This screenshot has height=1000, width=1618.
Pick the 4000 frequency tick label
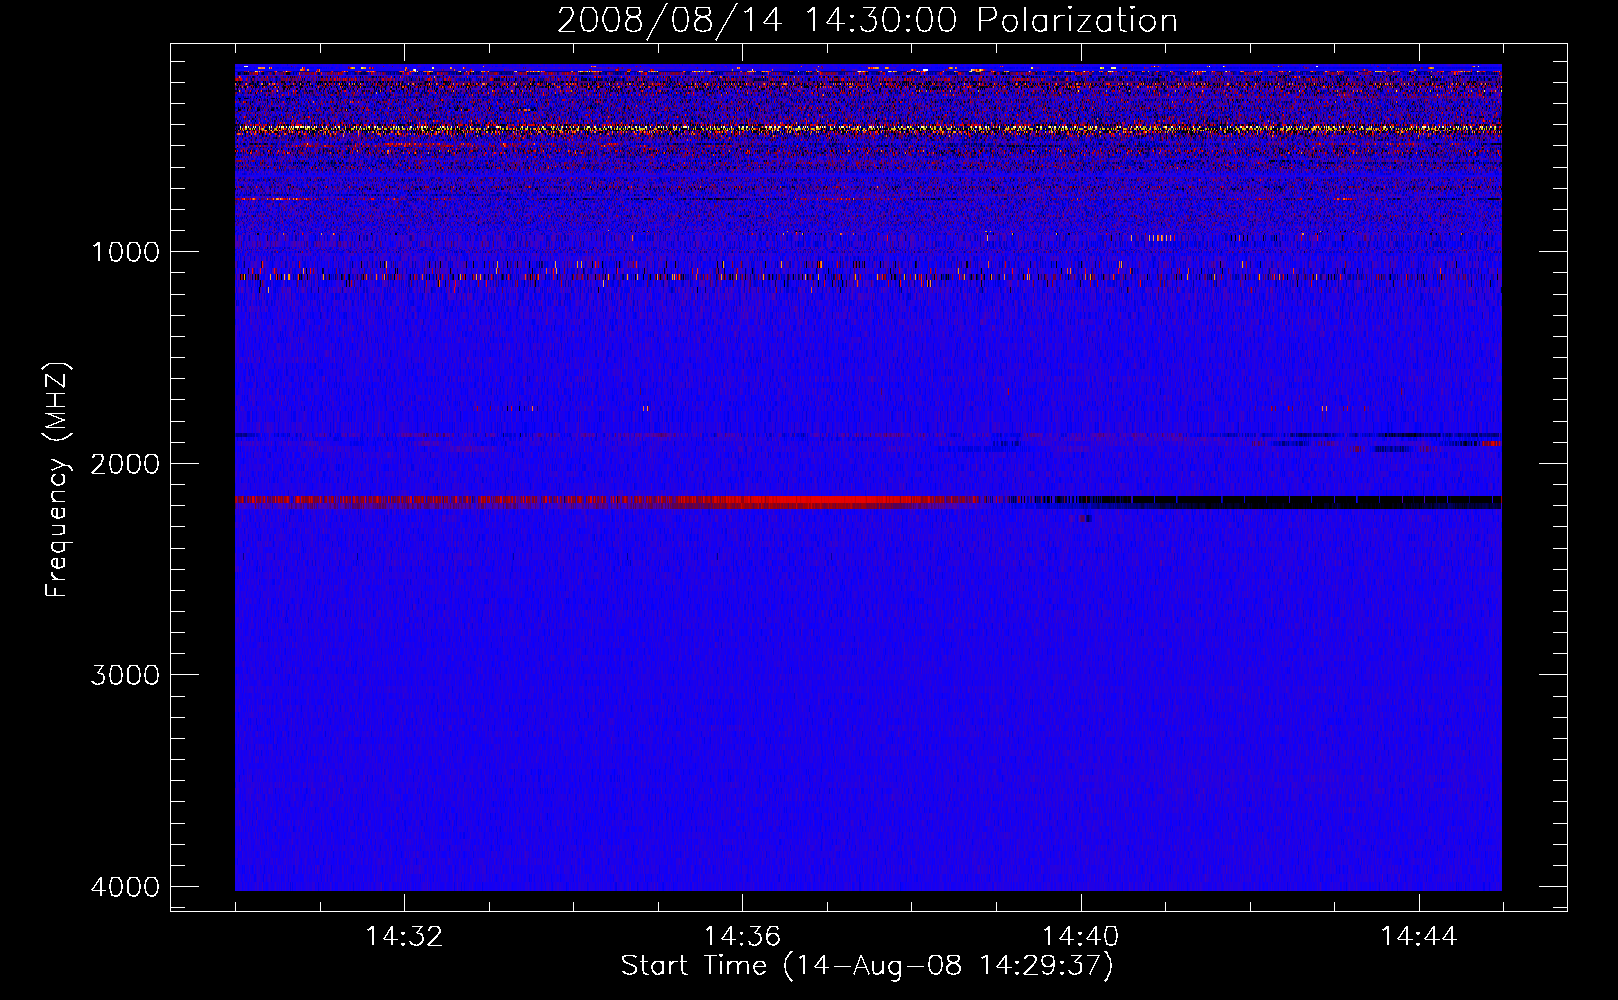[x=125, y=887]
